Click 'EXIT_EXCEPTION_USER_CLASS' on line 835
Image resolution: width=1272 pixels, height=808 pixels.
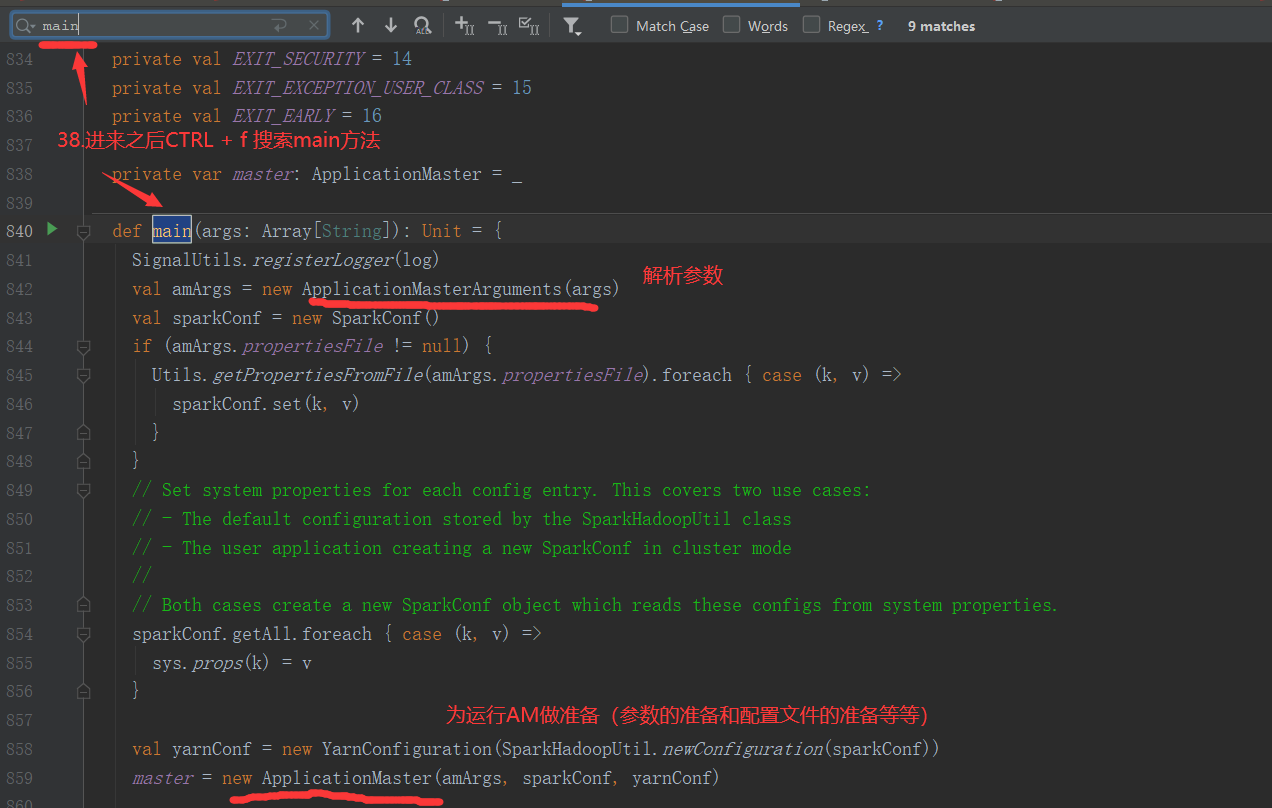point(357,88)
